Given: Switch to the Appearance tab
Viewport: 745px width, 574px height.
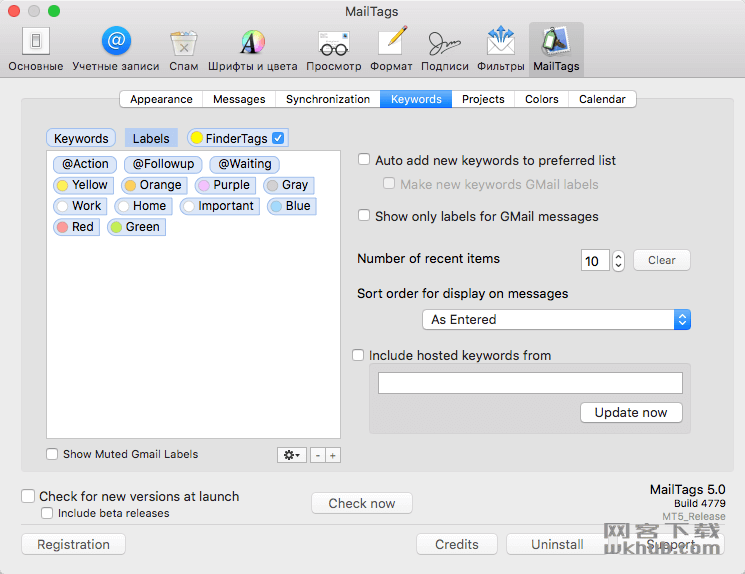Looking at the screenshot, I should point(161,99).
